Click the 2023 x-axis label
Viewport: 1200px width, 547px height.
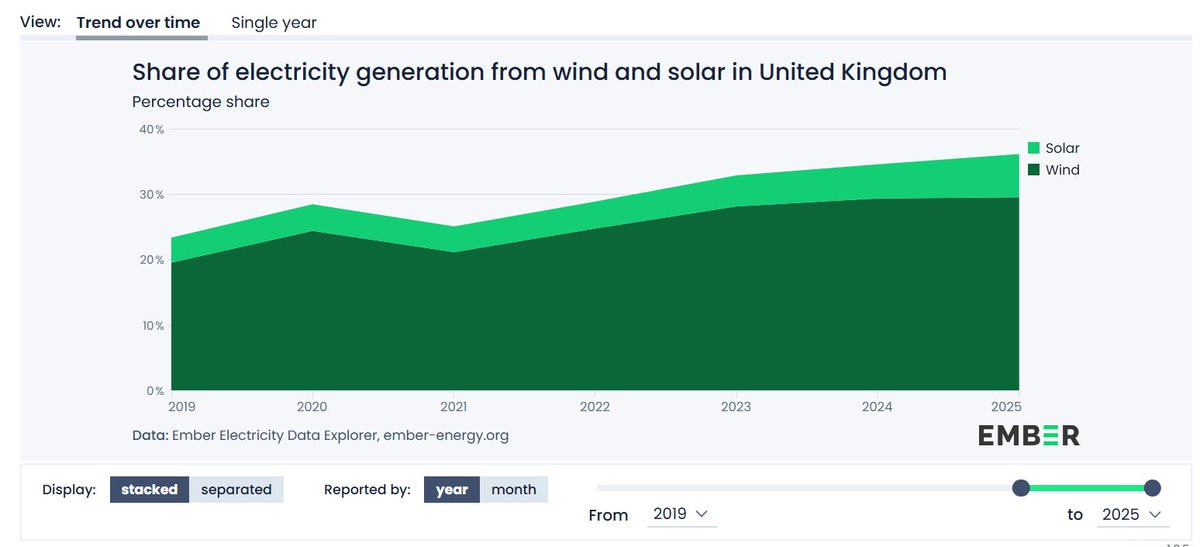pos(736,407)
